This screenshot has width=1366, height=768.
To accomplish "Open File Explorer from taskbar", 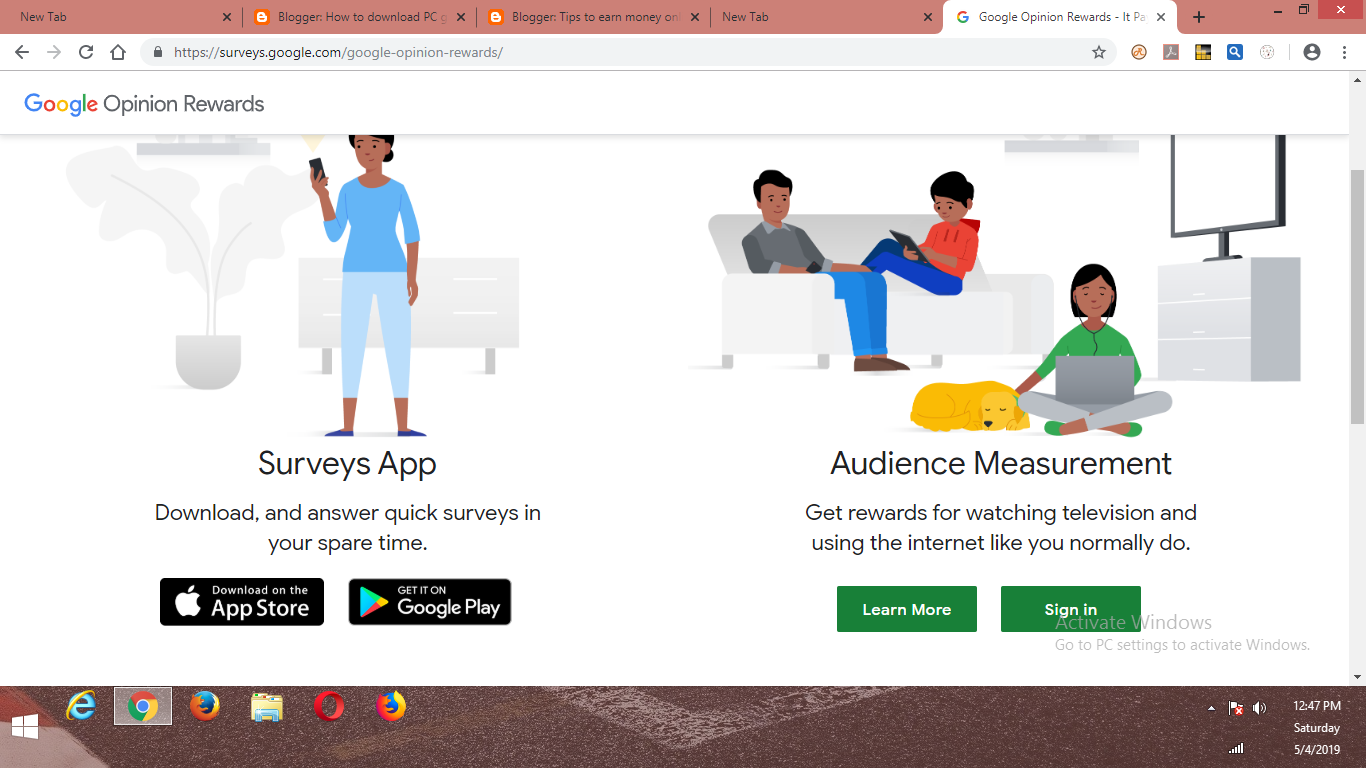I will pos(267,707).
